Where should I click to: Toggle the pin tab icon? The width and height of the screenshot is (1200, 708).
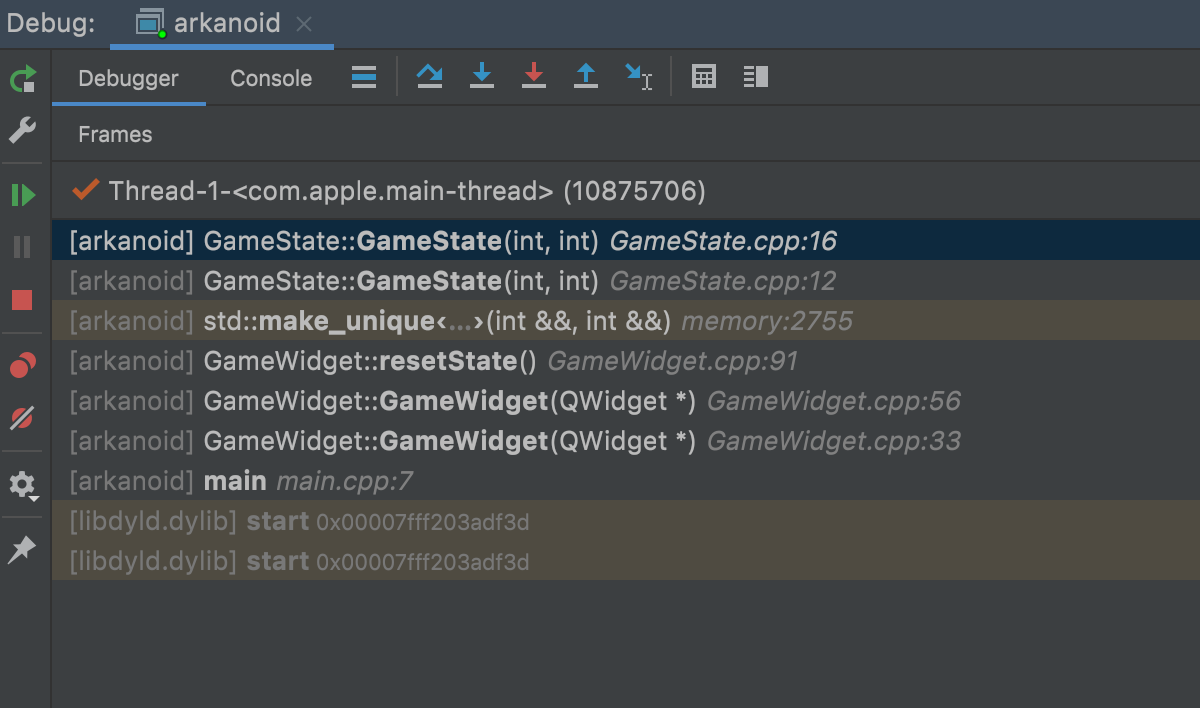point(22,549)
